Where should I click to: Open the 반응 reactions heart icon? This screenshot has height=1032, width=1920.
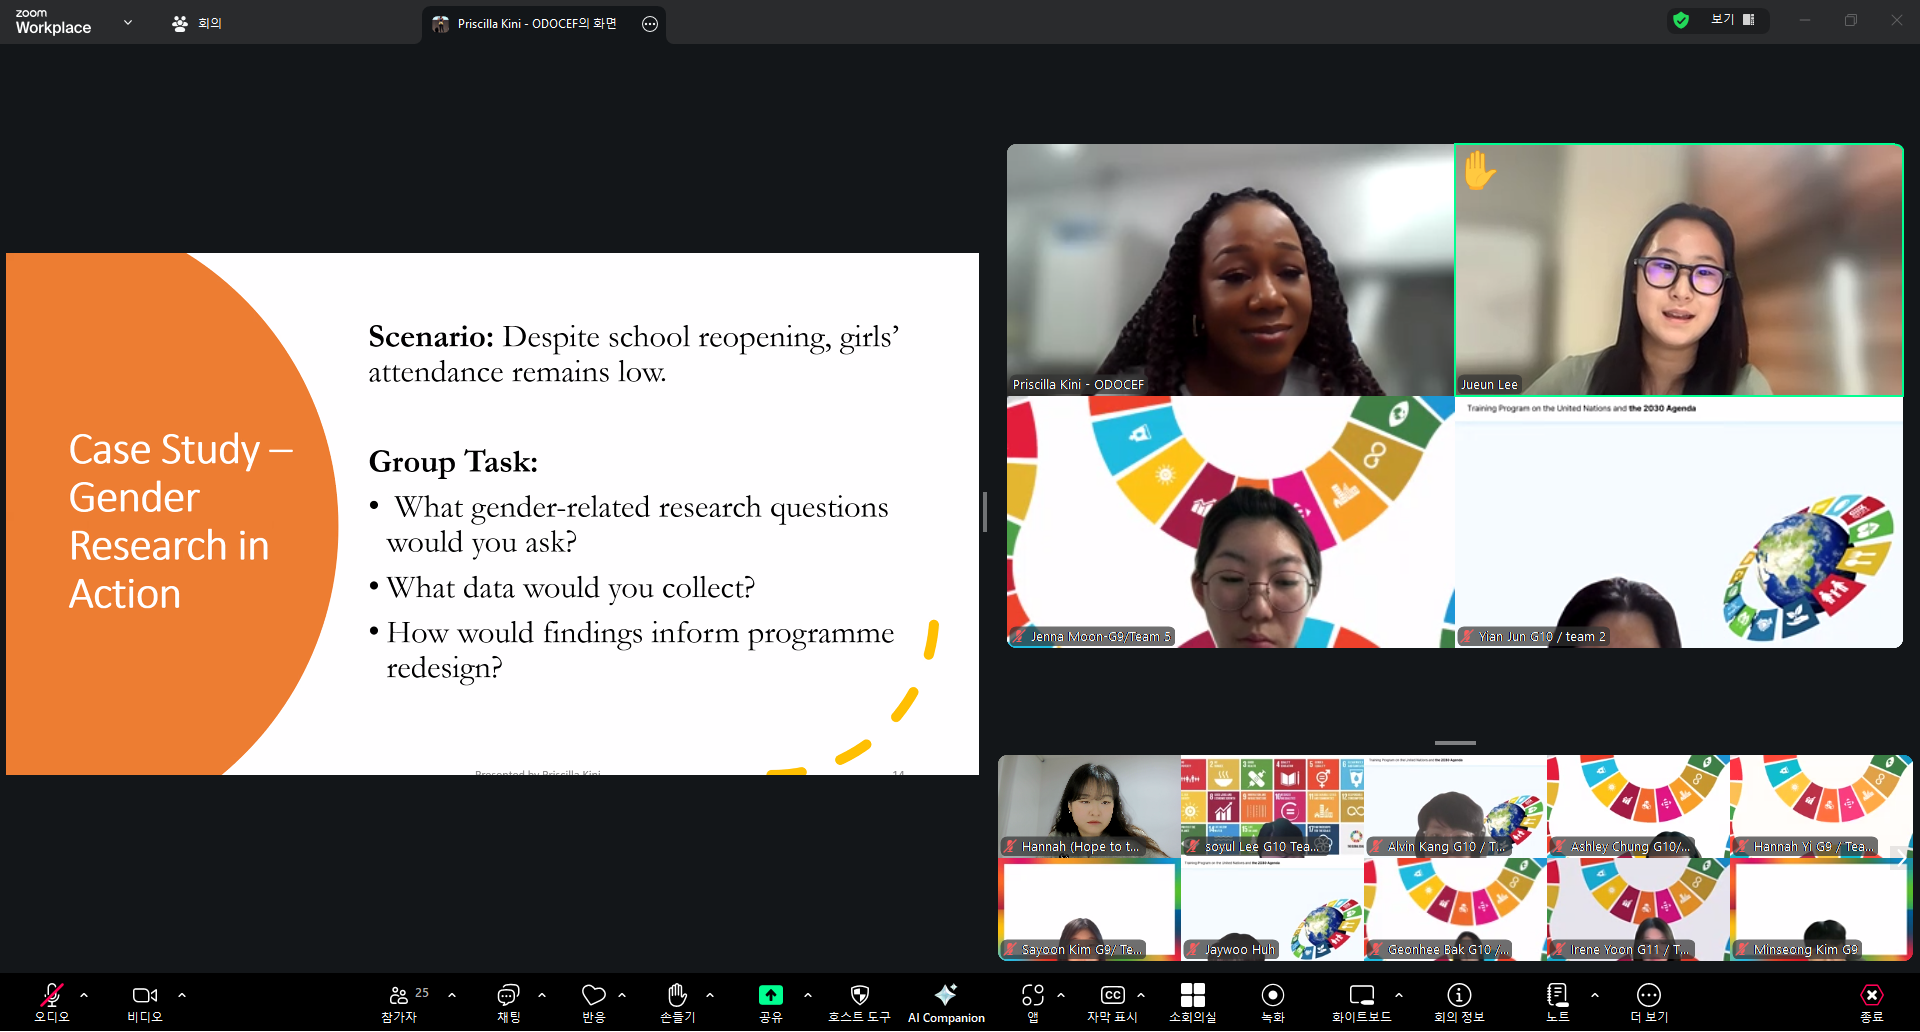(x=594, y=995)
